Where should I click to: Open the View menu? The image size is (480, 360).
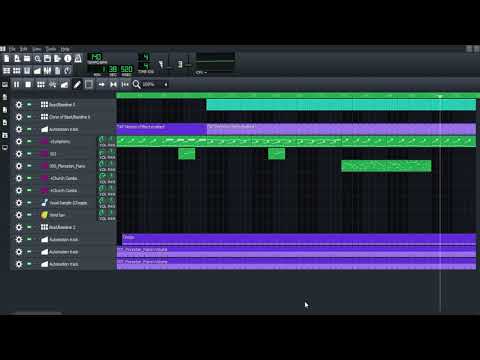click(36, 49)
